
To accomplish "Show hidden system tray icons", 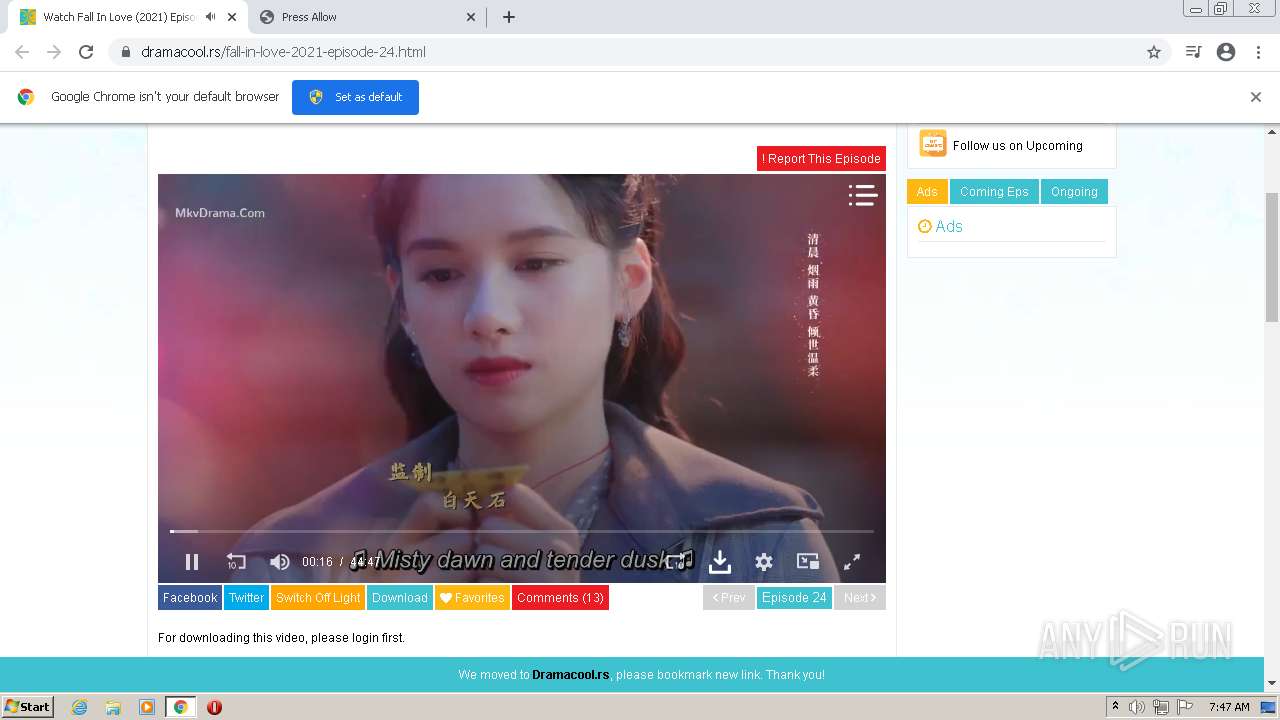I will tap(1115, 707).
